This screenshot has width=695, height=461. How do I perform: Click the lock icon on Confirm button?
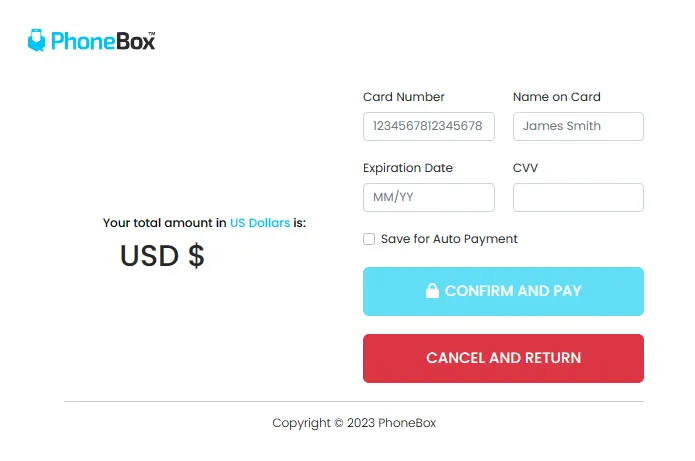click(x=432, y=291)
